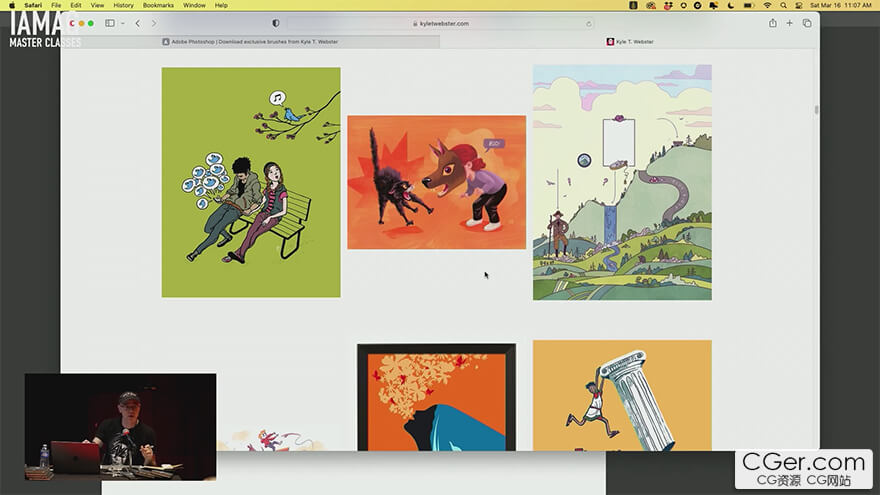Click the kyletwebster.com address bar
The image size is (880, 495).
(441, 24)
